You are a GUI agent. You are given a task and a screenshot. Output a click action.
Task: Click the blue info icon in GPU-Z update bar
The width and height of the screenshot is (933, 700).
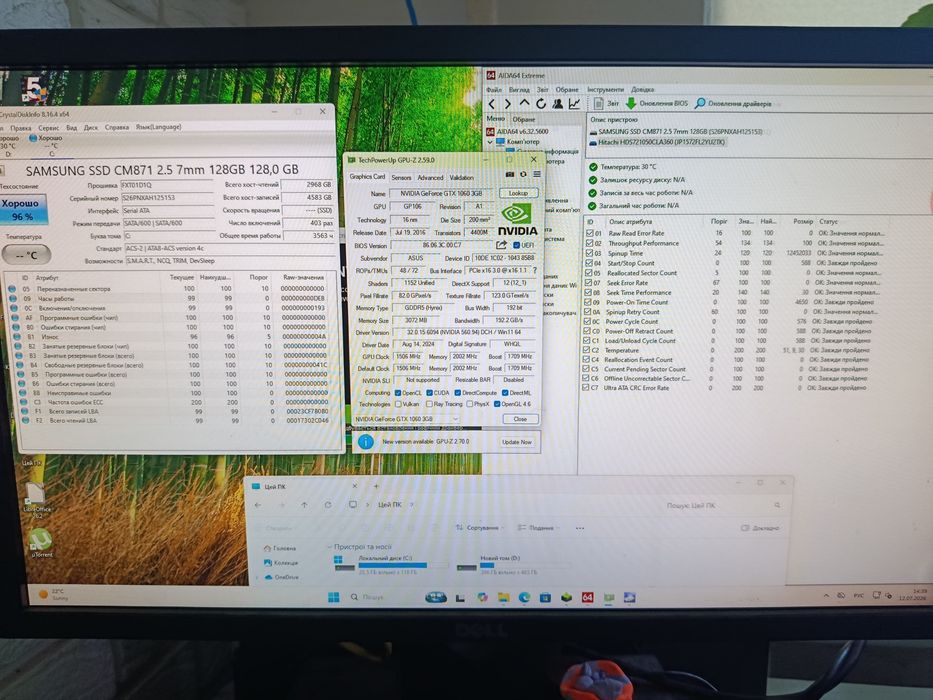point(365,442)
